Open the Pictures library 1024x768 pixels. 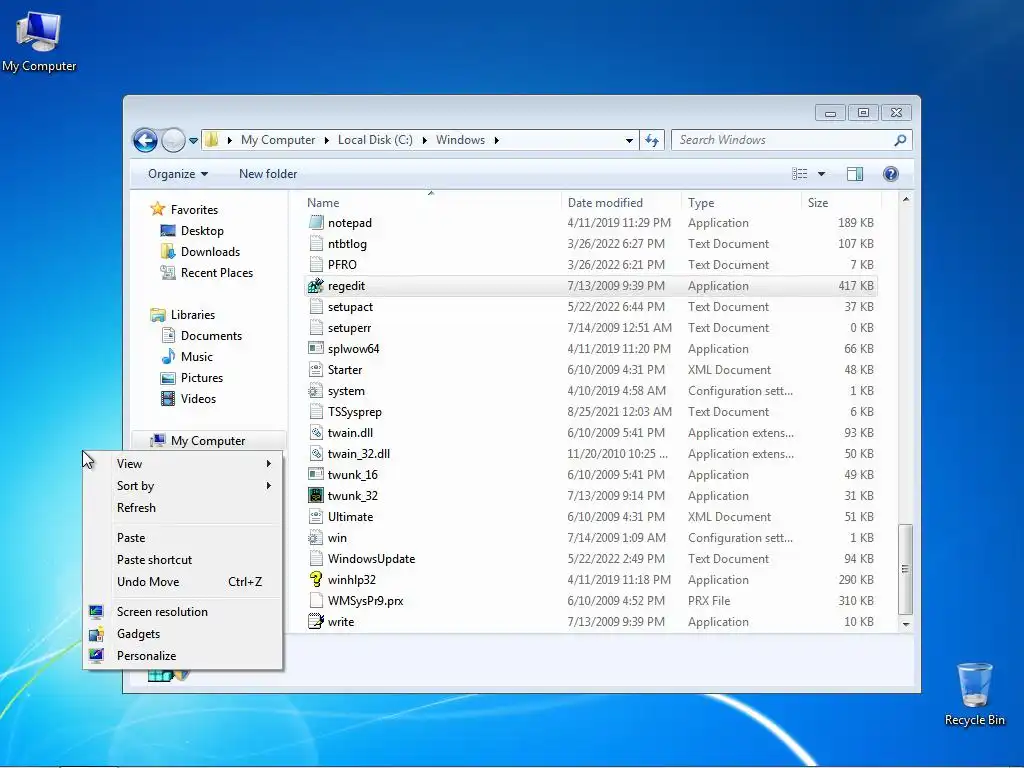tap(202, 377)
